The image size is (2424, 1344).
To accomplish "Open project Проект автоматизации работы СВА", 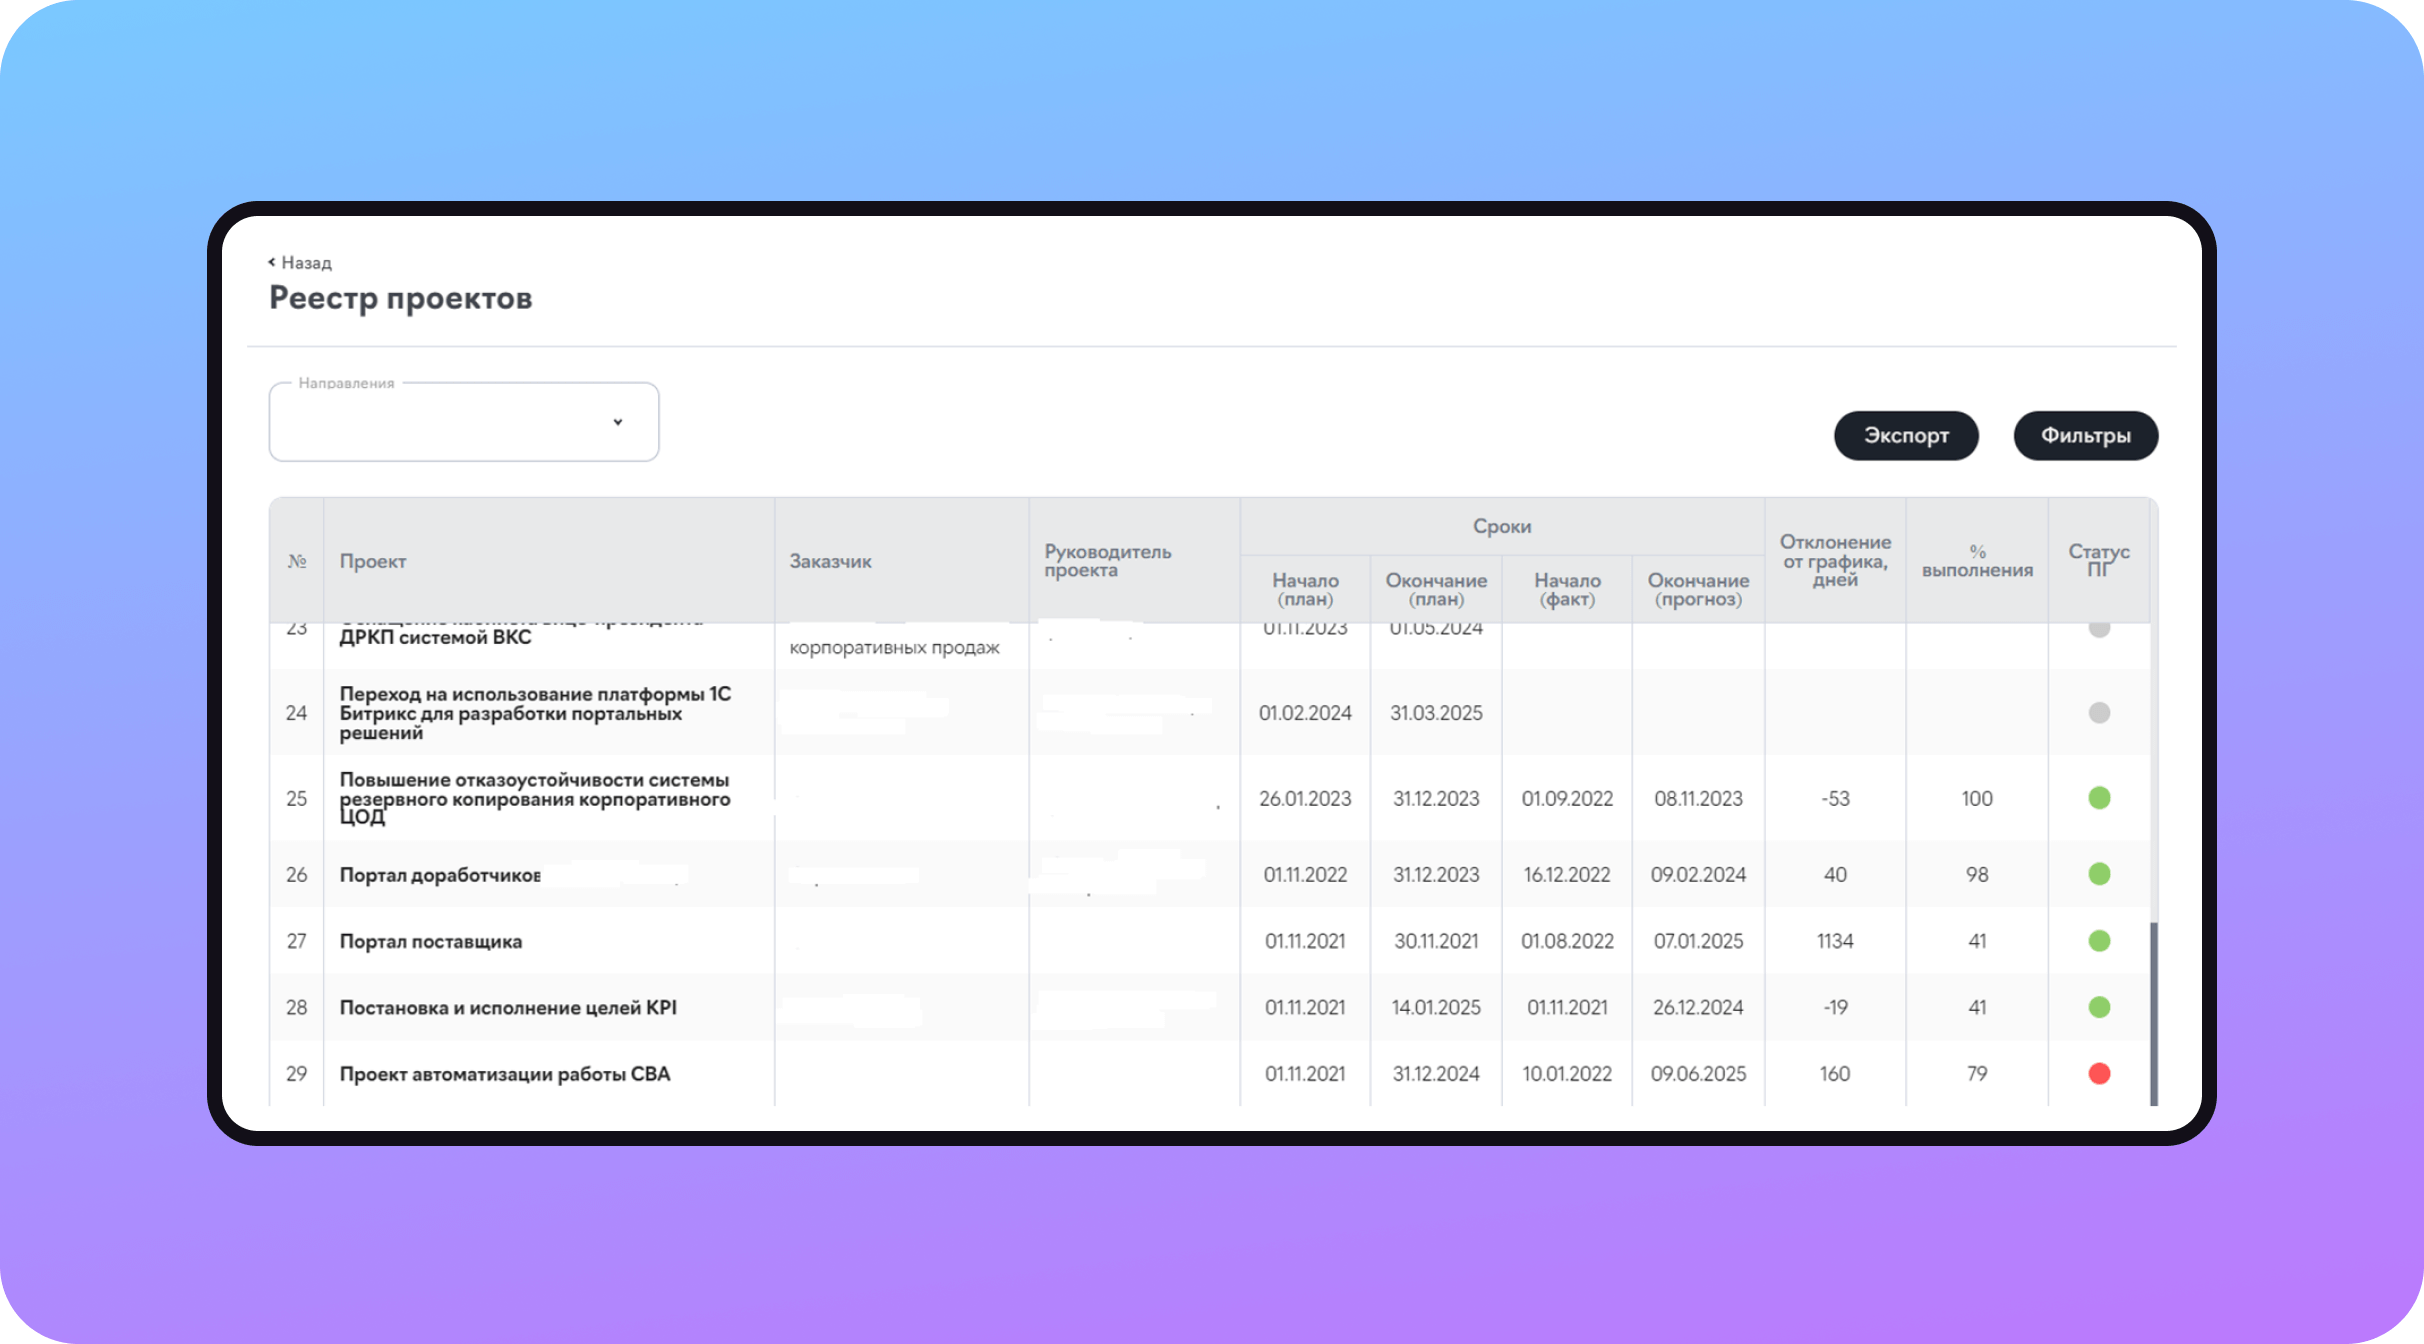I will [x=504, y=1074].
